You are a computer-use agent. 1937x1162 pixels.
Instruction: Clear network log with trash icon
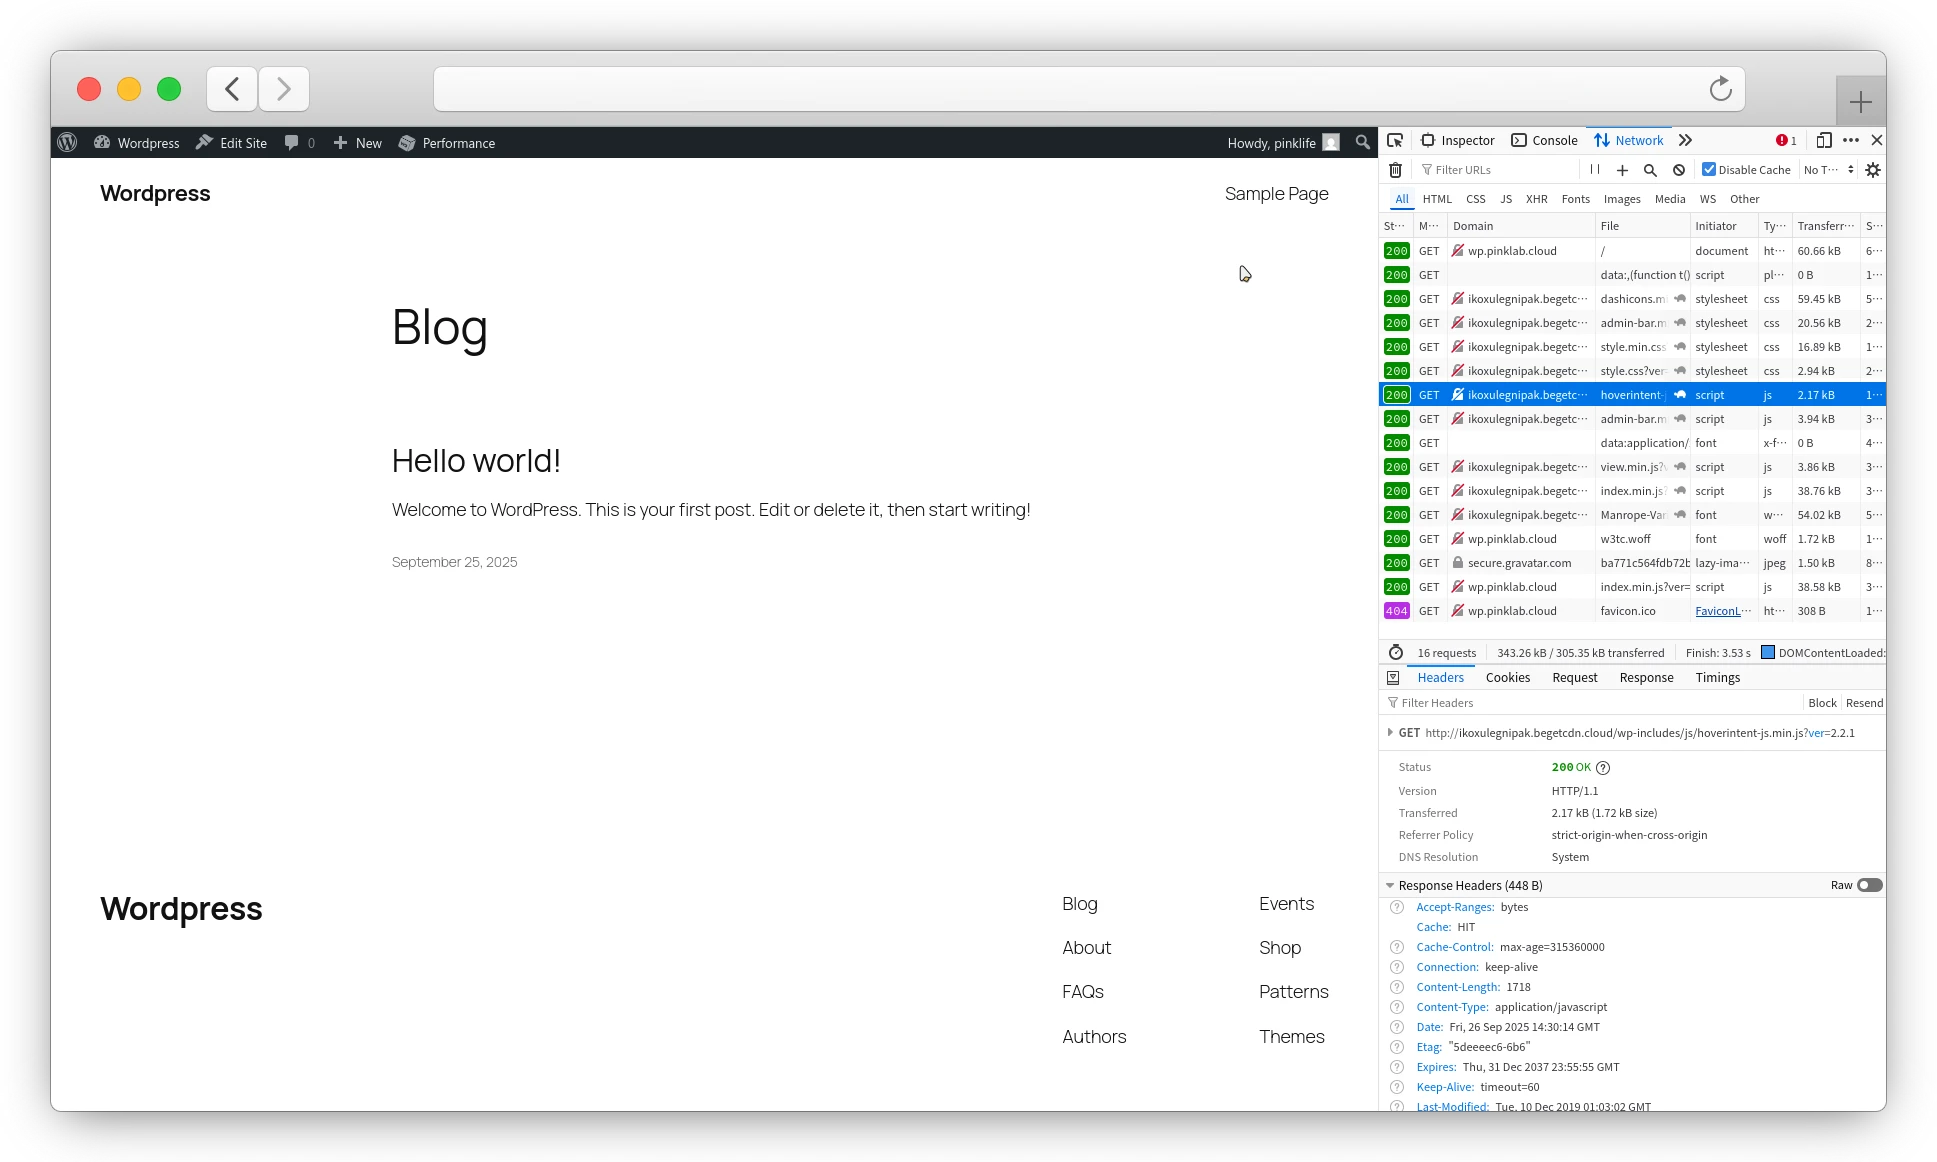[x=1396, y=170]
